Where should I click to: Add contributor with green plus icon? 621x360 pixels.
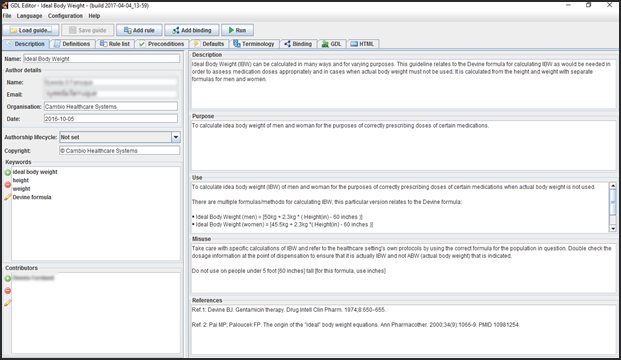click(8, 279)
